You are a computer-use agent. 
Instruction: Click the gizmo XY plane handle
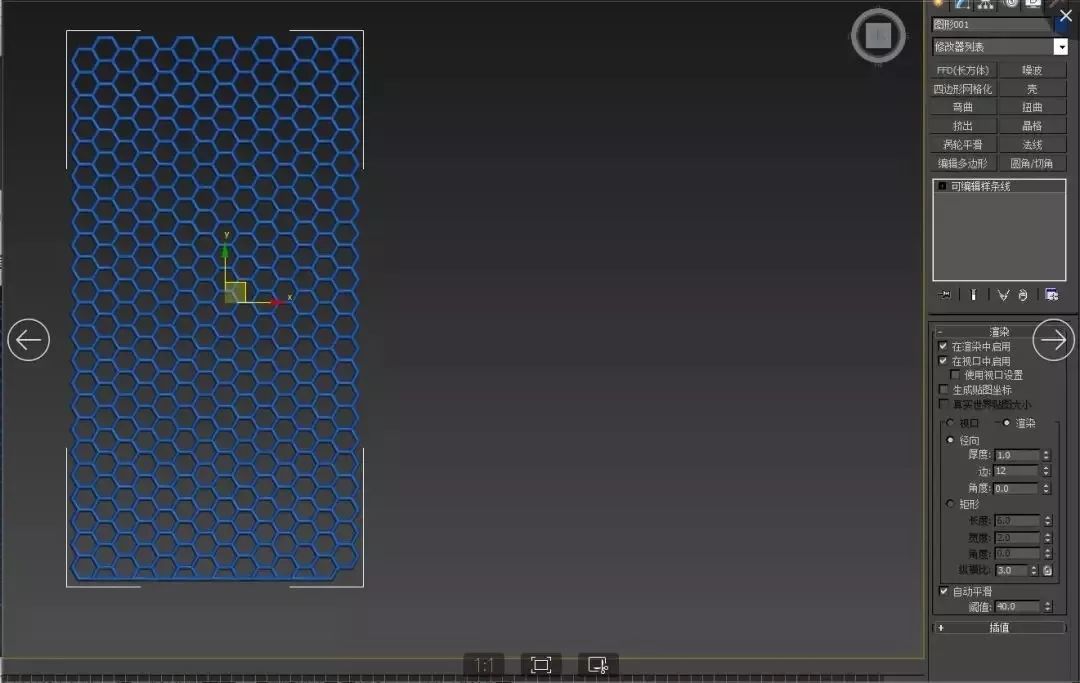pos(235,292)
